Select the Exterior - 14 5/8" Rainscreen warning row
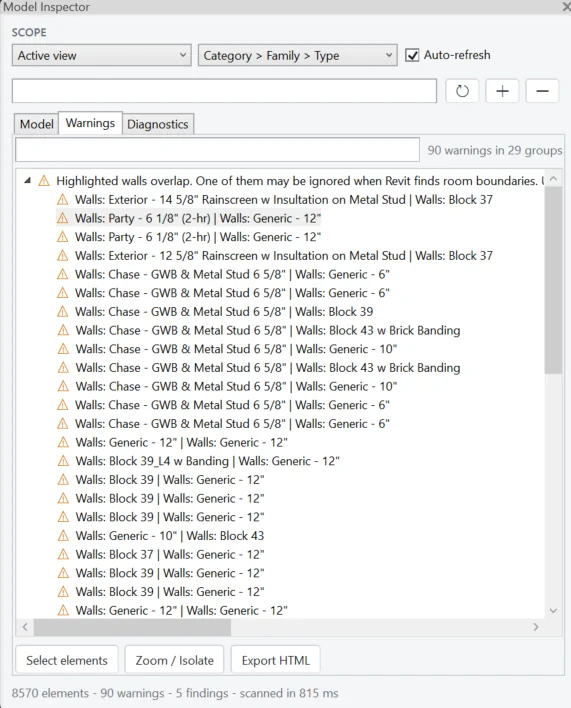571x708 pixels. tap(275, 199)
